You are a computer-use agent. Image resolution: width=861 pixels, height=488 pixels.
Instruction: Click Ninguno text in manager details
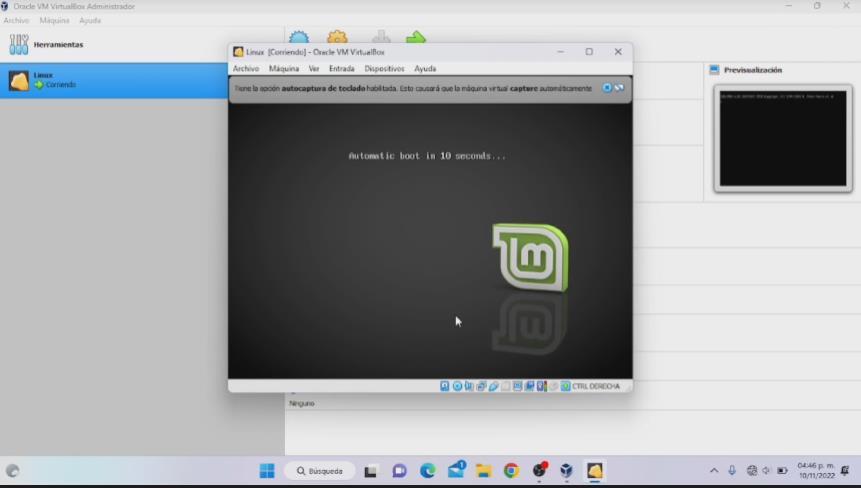(301, 403)
